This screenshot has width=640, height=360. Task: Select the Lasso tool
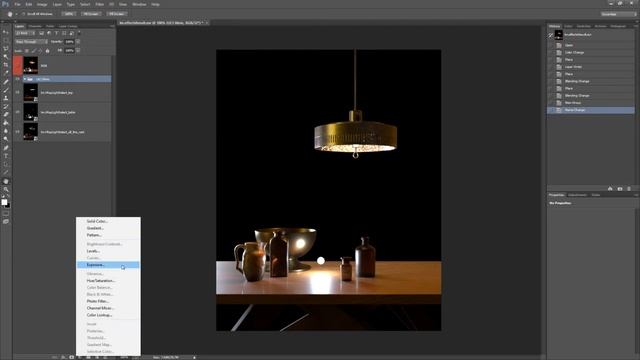pyautogui.click(x=6, y=48)
